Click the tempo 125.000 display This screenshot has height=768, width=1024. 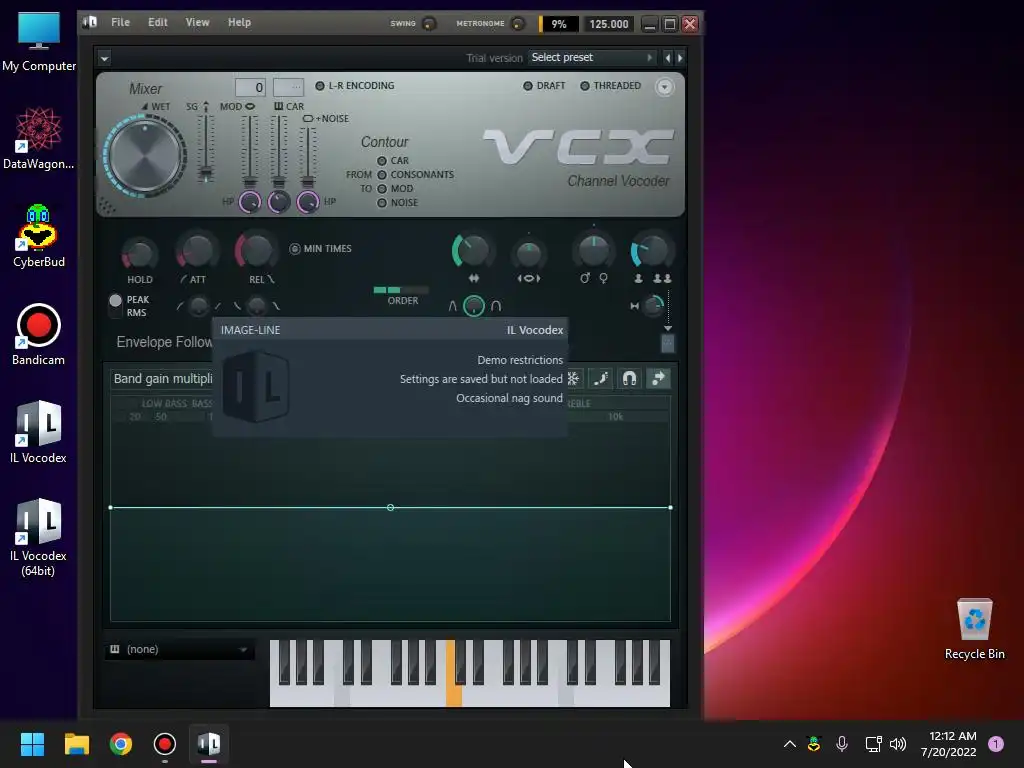pyautogui.click(x=609, y=24)
